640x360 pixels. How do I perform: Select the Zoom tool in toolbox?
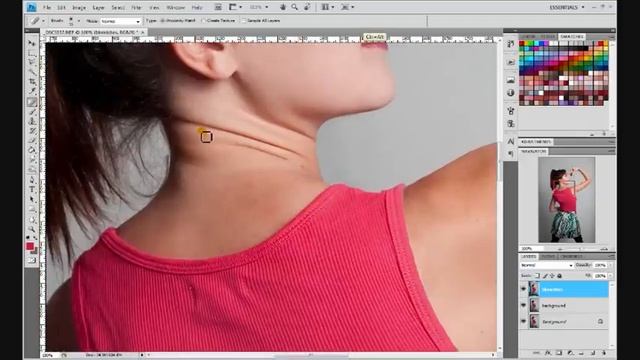31,229
